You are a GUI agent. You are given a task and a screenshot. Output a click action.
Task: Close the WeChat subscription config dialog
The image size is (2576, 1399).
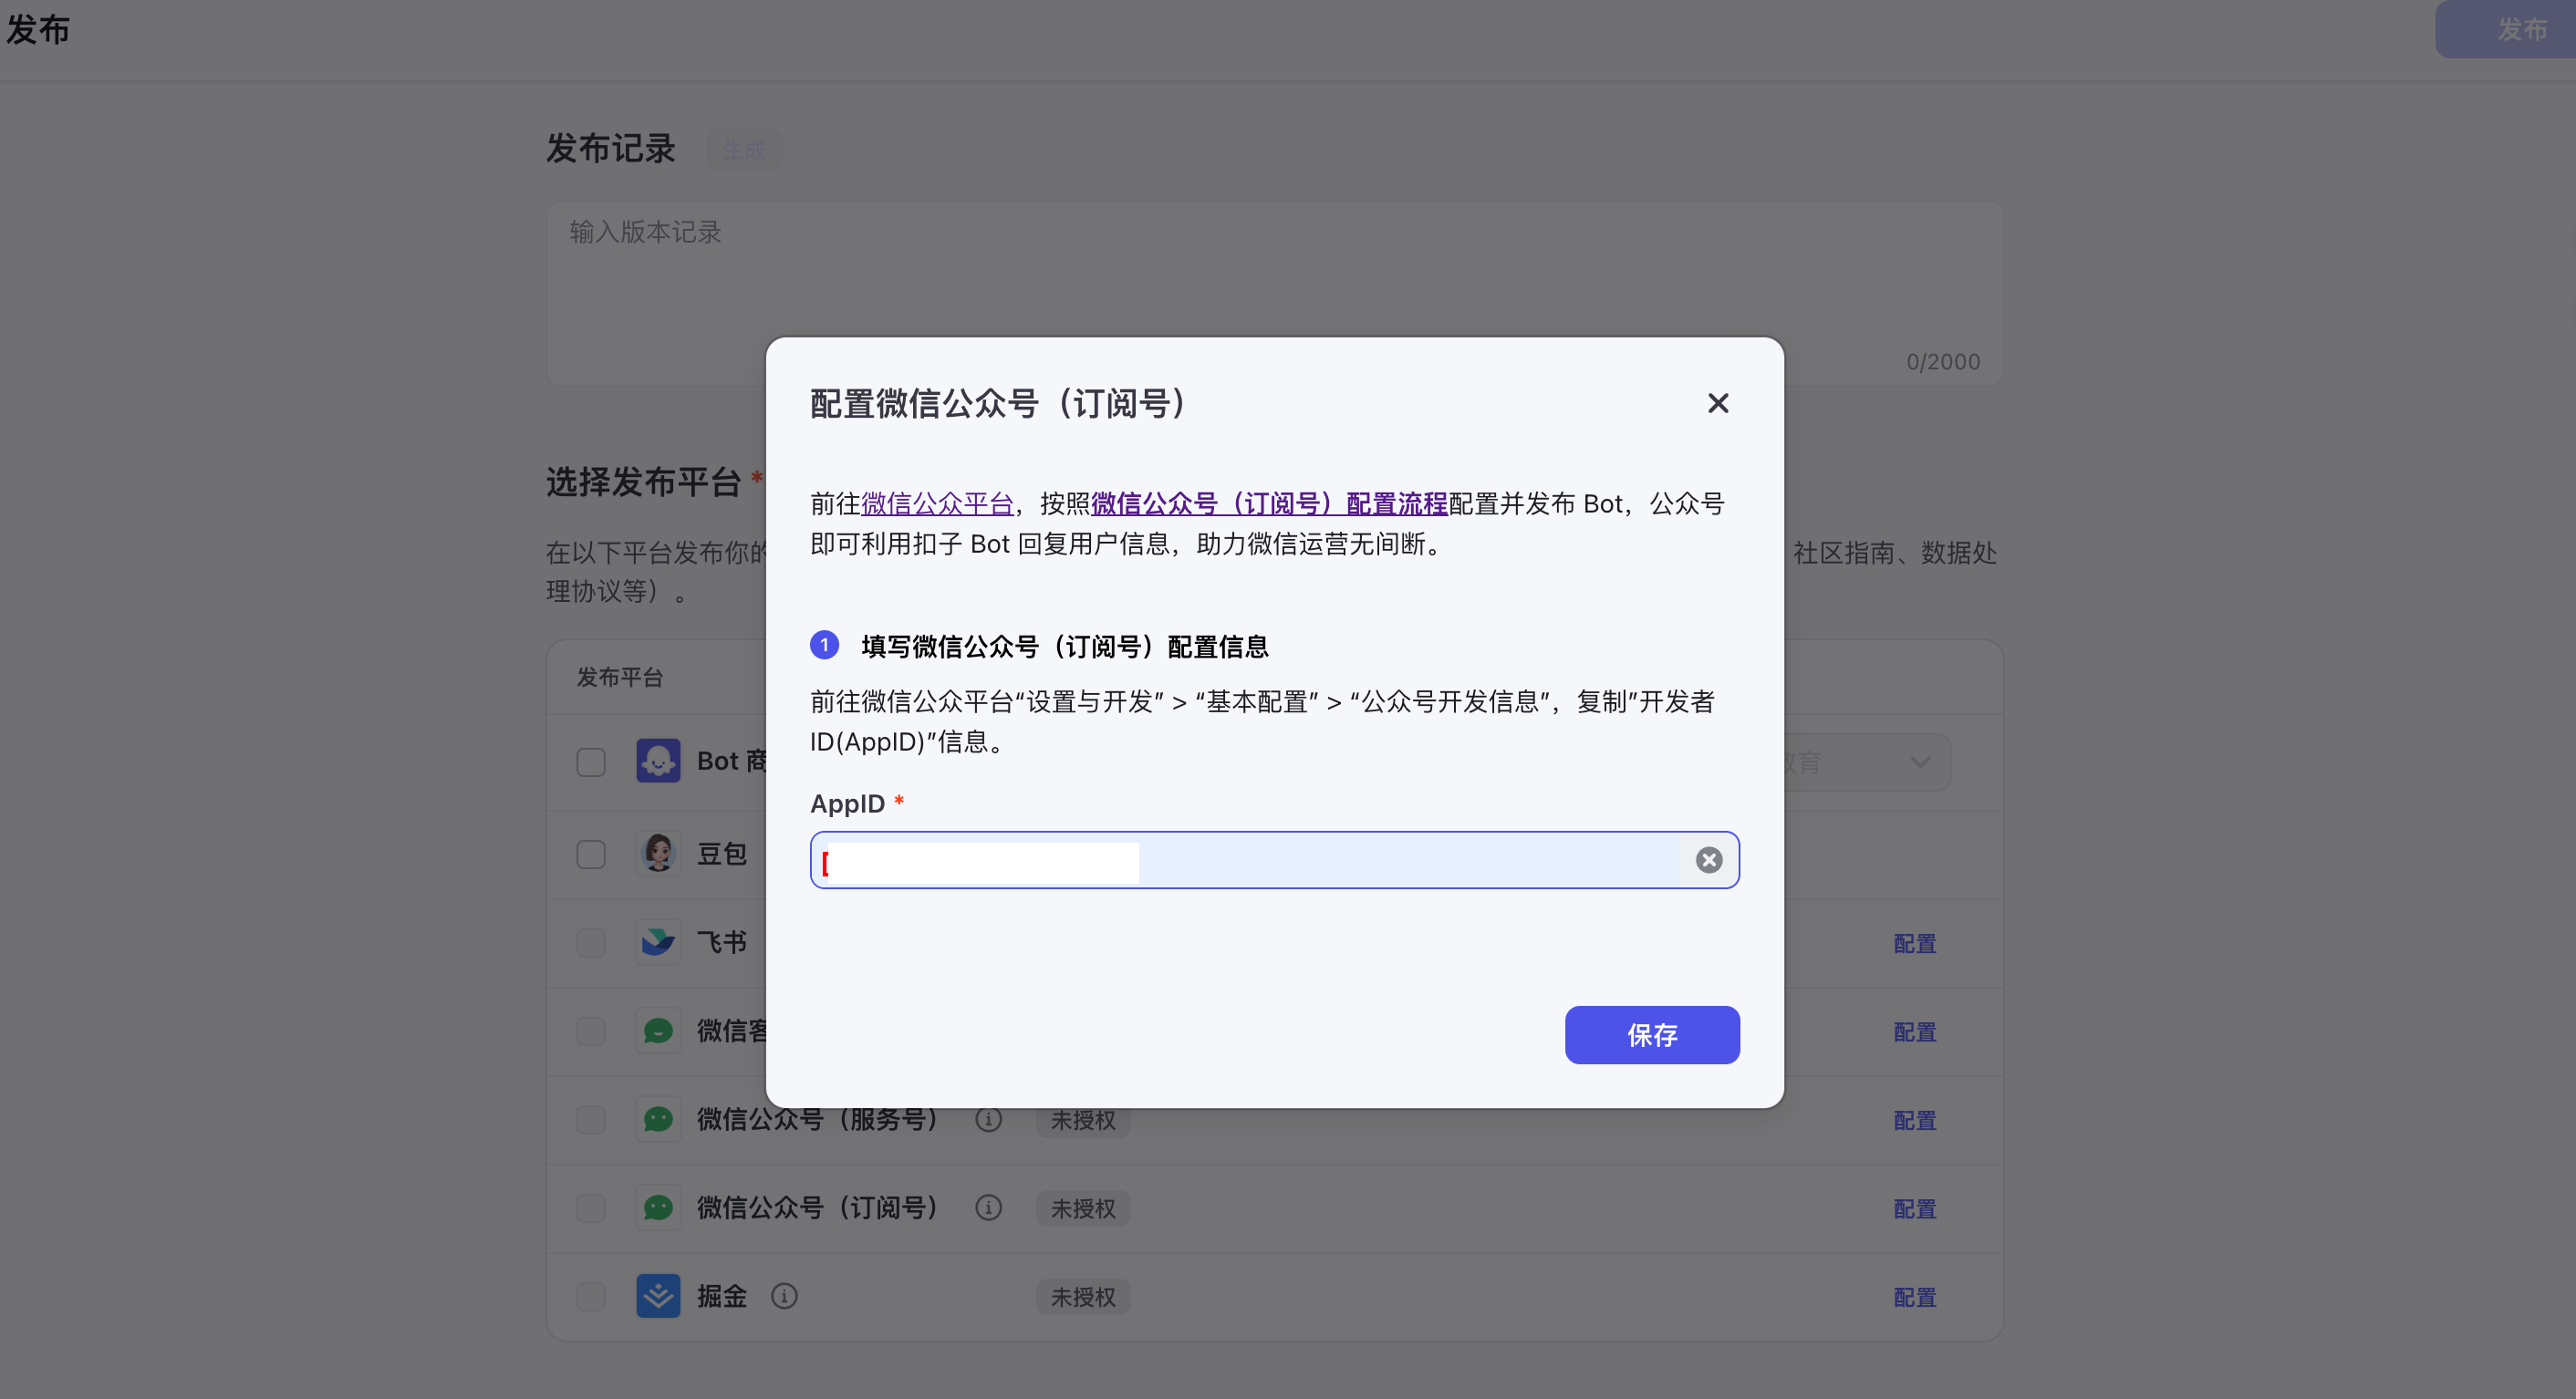point(1717,403)
